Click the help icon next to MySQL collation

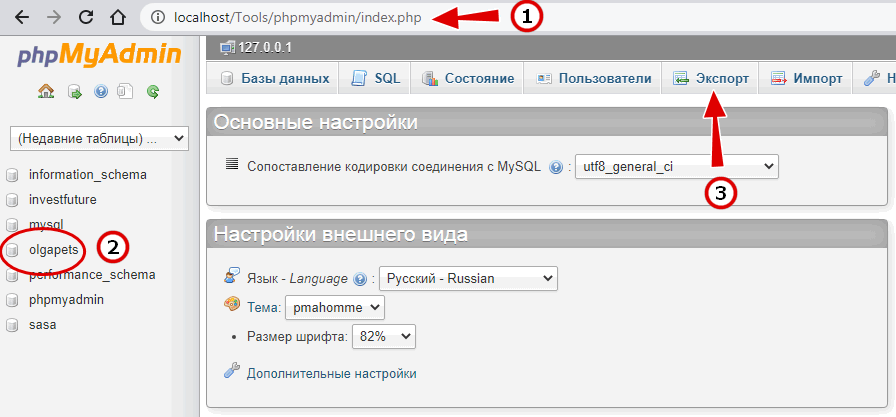tap(555, 167)
